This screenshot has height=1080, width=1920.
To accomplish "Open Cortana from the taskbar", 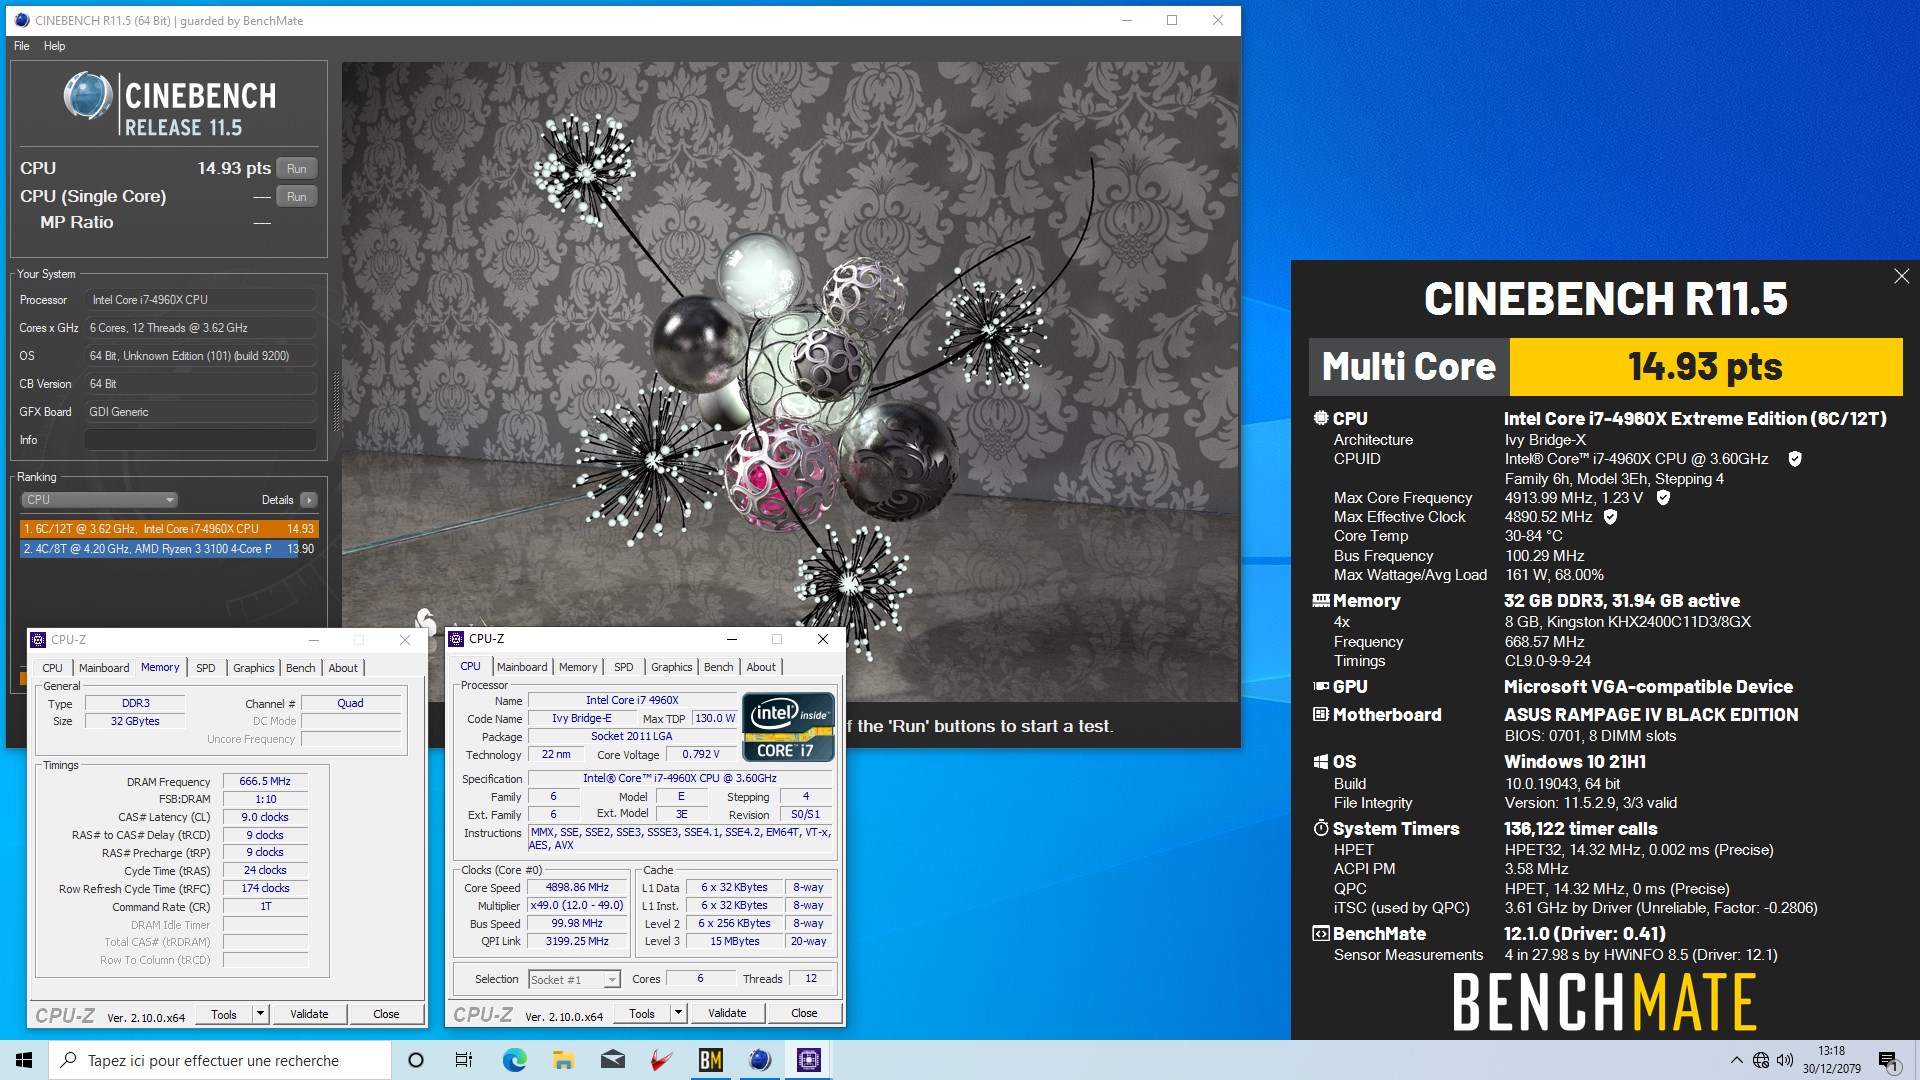I will [416, 1060].
